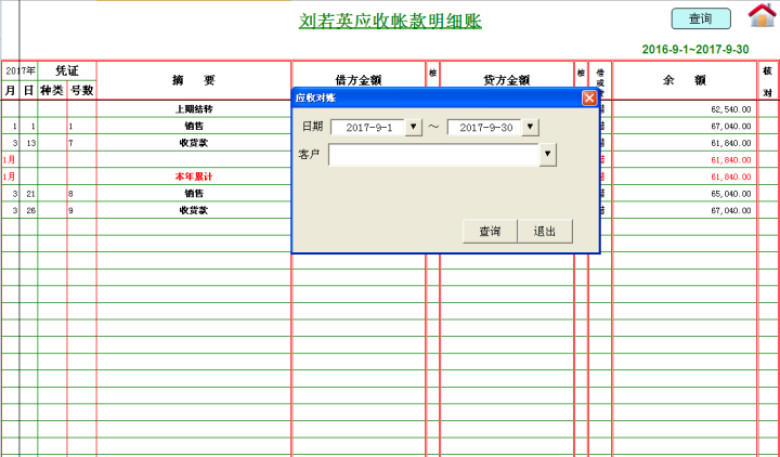The width and height of the screenshot is (780, 457).
Task: Click the 查询 button at top right
Action: point(701,19)
